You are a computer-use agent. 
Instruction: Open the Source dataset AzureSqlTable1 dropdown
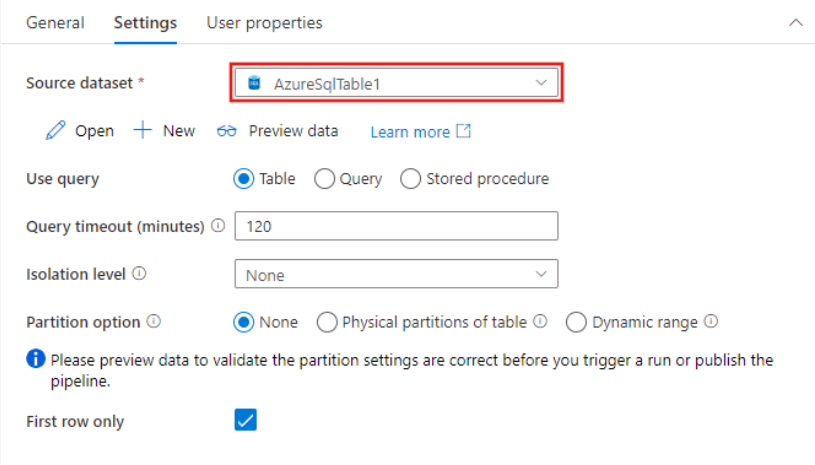396,83
